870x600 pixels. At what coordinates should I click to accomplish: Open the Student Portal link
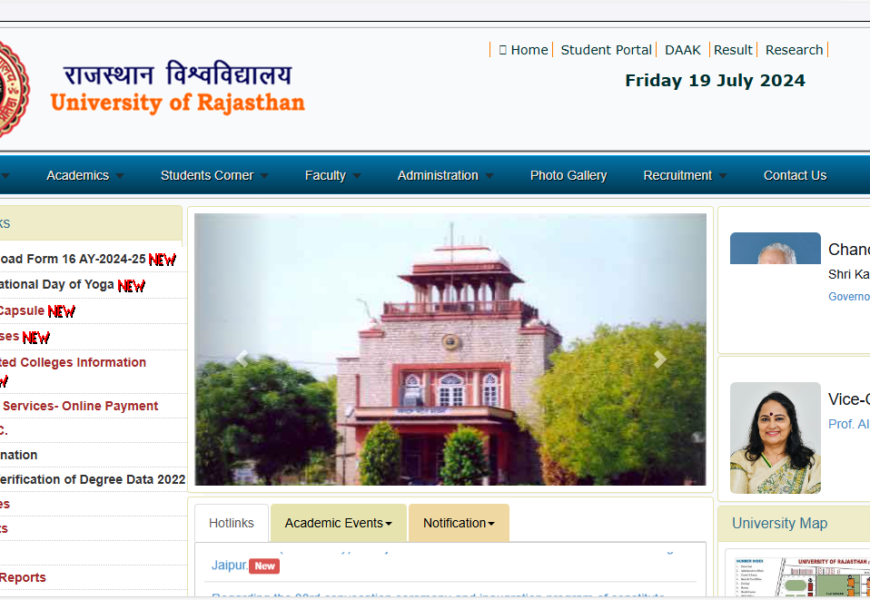(606, 50)
